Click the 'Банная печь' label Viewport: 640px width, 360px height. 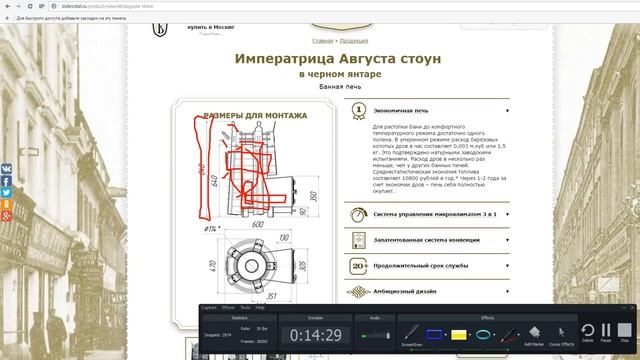tap(340, 87)
